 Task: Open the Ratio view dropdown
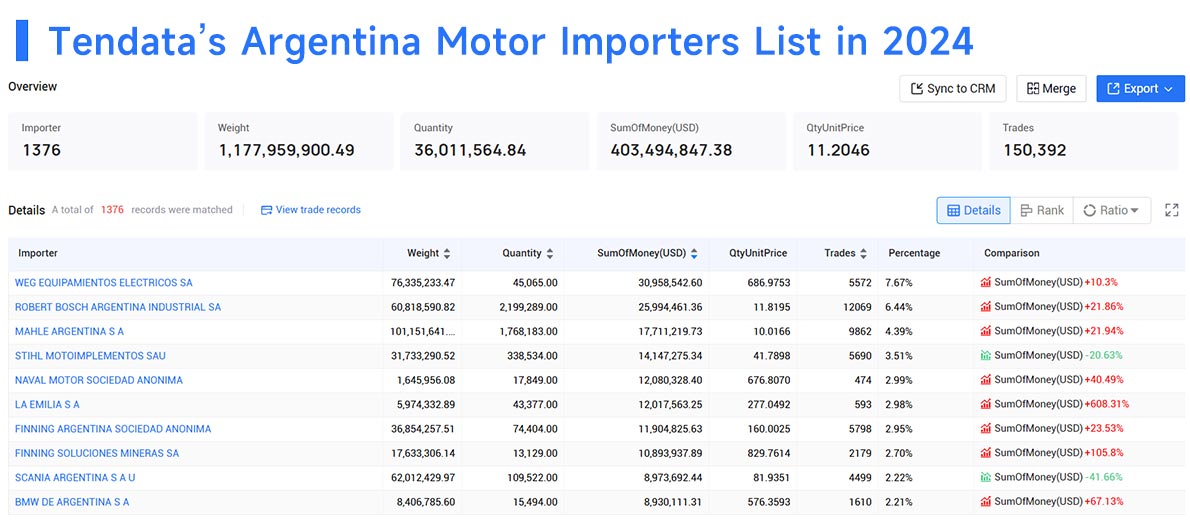[x=1111, y=210]
